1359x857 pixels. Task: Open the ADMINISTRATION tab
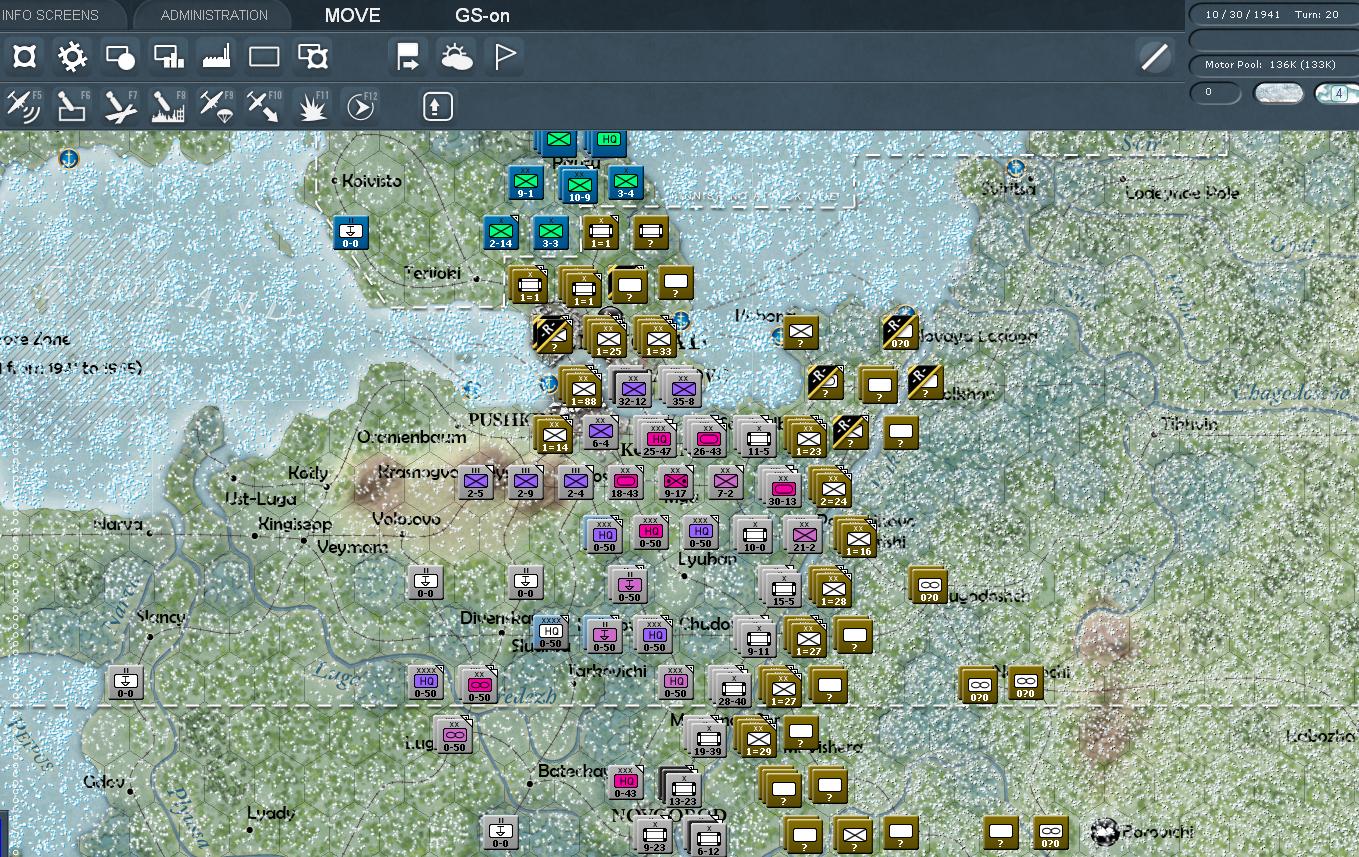pos(214,15)
